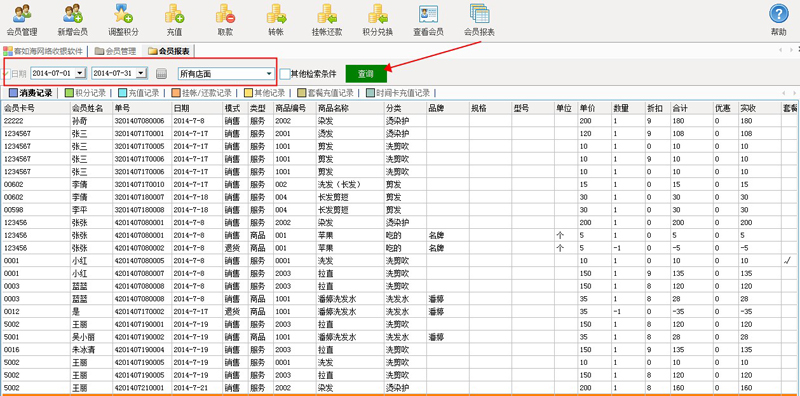
Task: Click the 会员卡号 column header
Action: [x=36, y=108]
